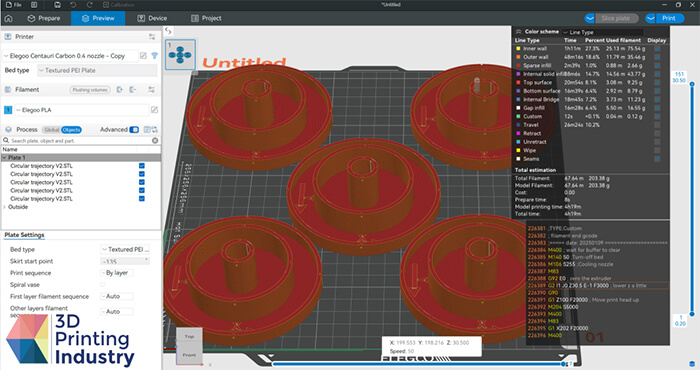Select filament number 1 color box

click(8, 110)
